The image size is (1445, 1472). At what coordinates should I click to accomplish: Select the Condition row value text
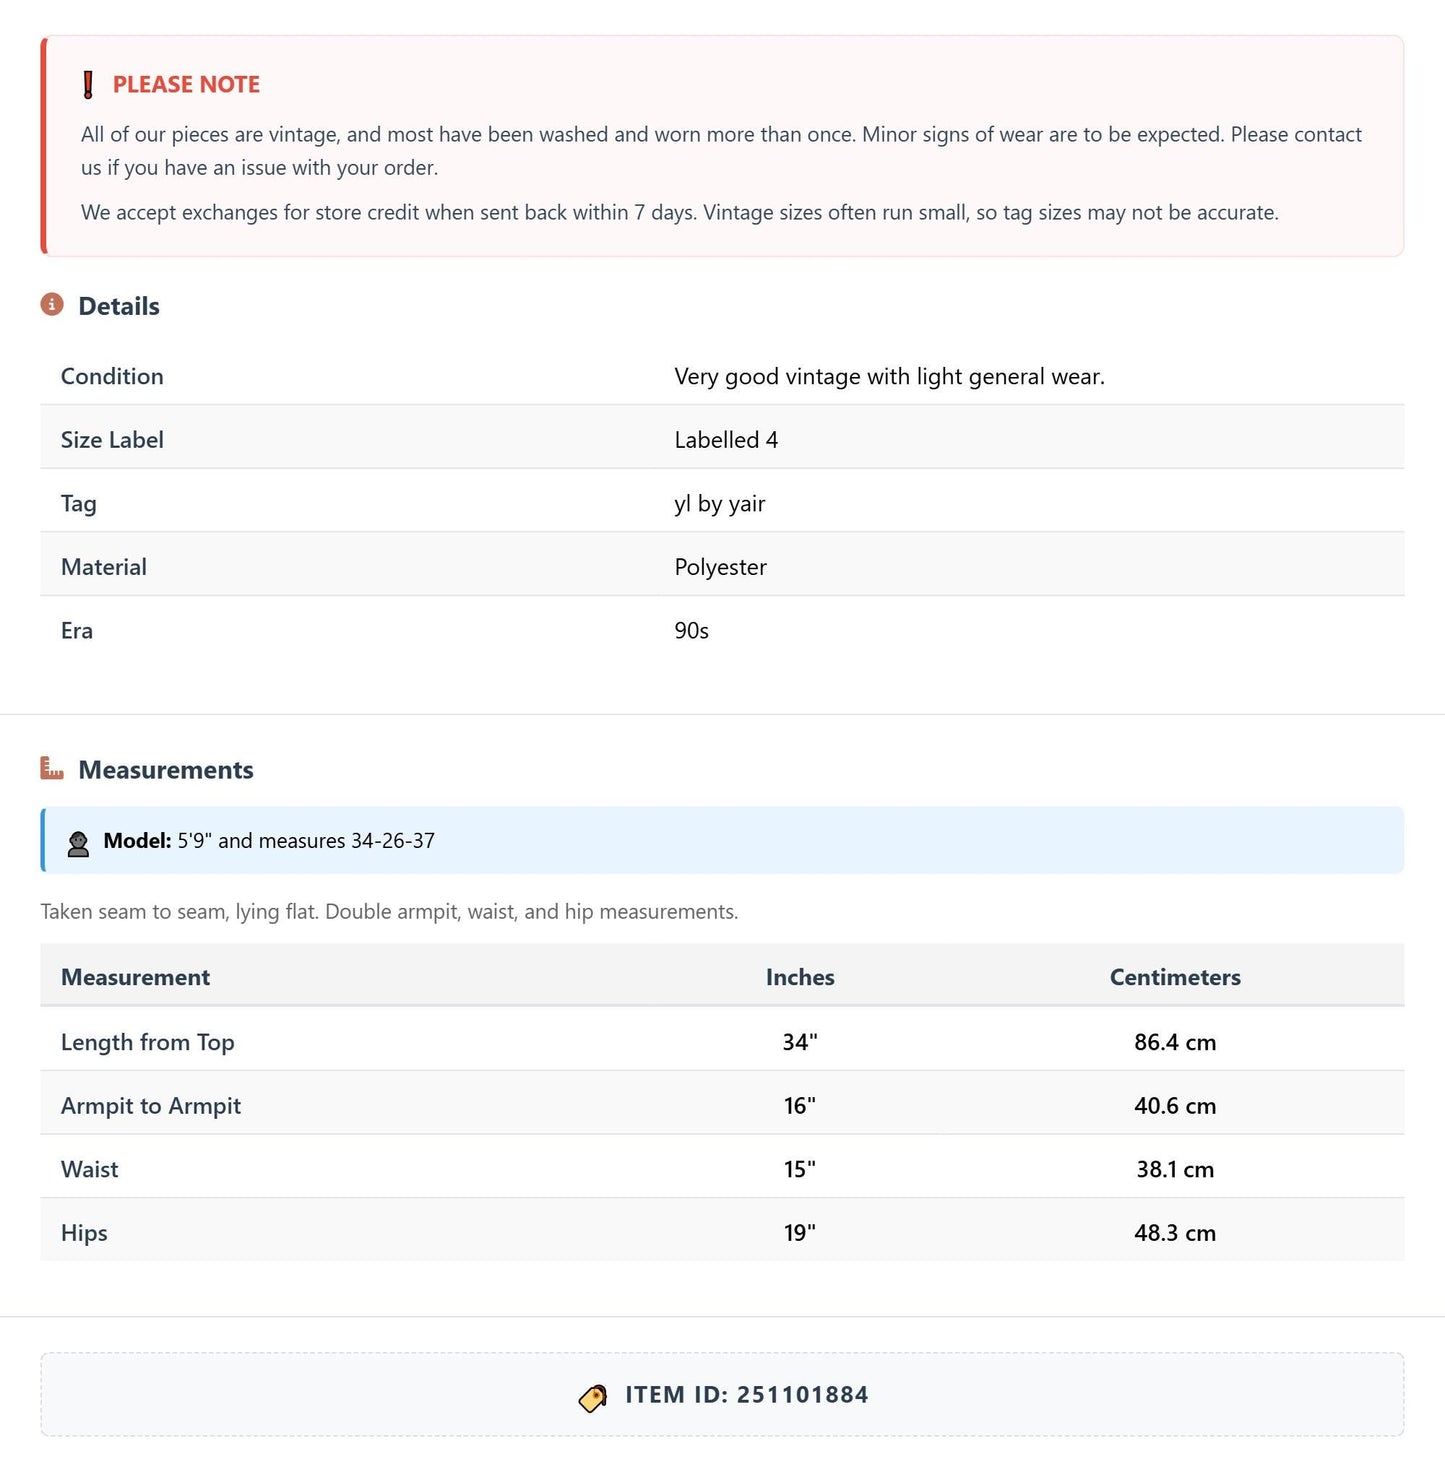click(889, 377)
